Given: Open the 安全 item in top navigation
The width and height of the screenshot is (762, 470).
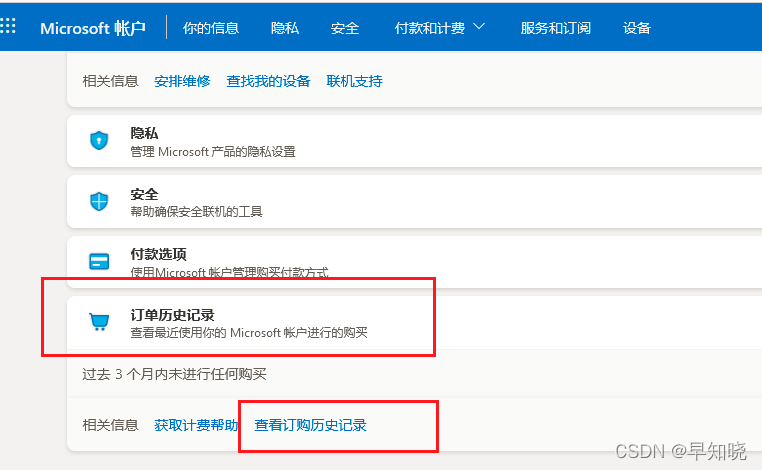Looking at the screenshot, I should pyautogui.click(x=345, y=28).
